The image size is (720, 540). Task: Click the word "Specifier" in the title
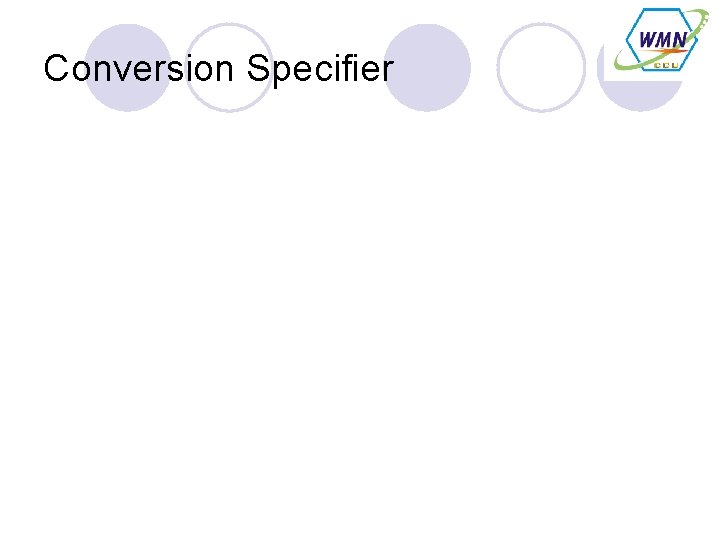[x=320, y=69]
